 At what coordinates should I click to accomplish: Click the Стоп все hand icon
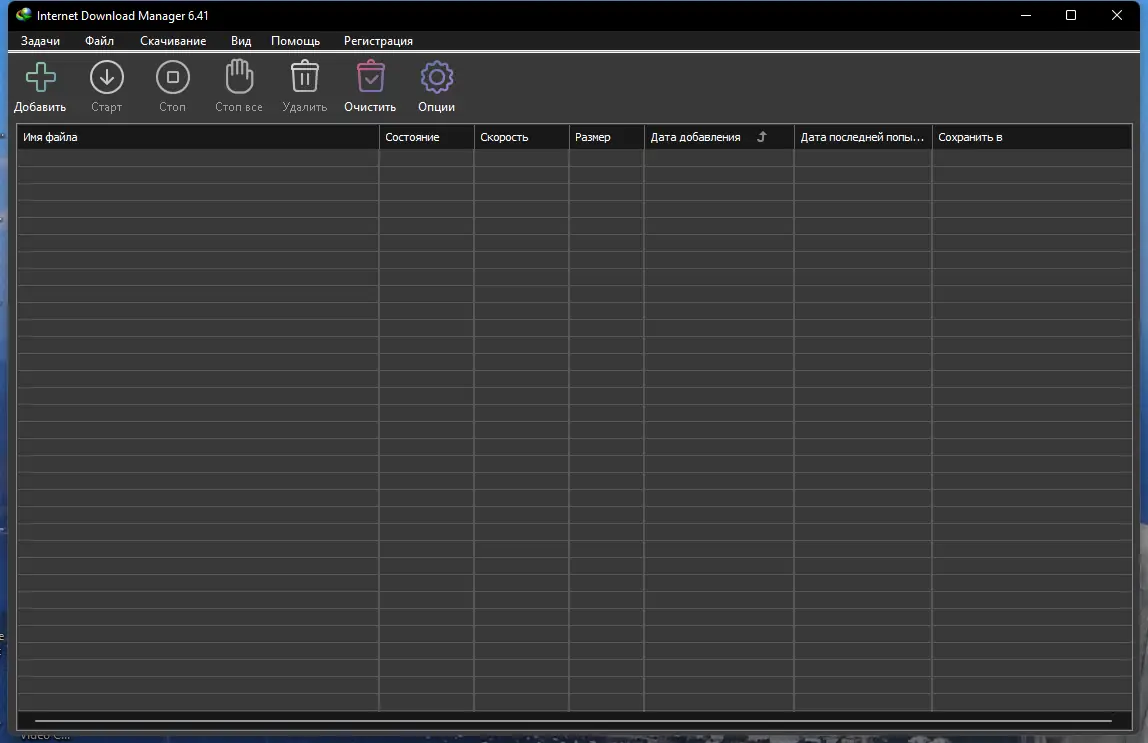[x=239, y=76]
